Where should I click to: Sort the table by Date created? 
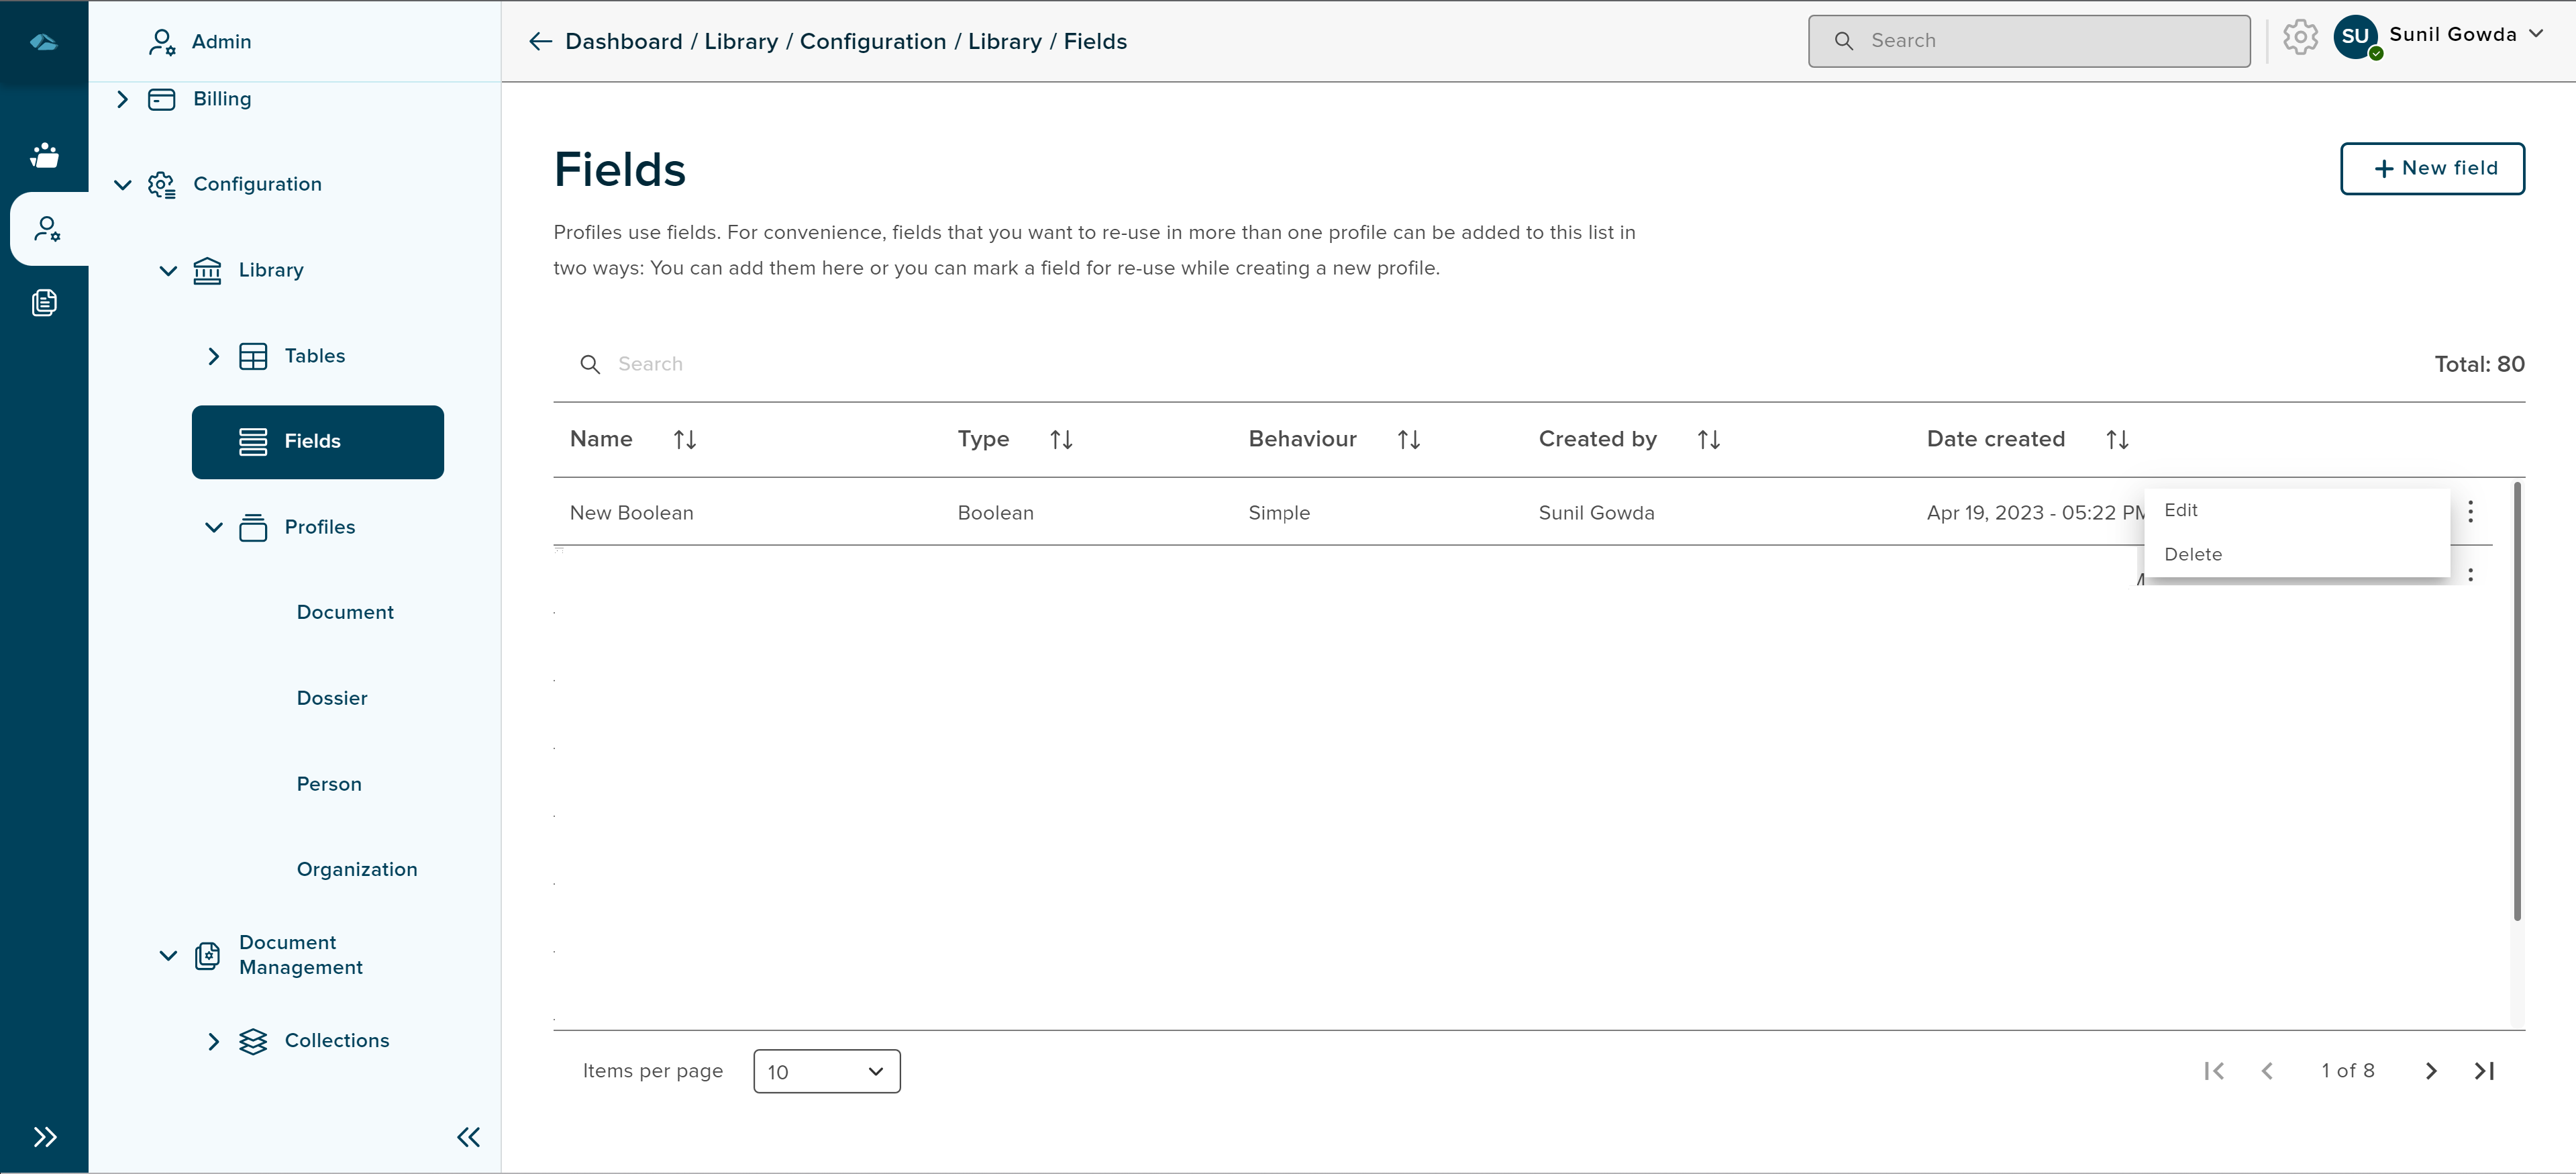pyautogui.click(x=2117, y=440)
